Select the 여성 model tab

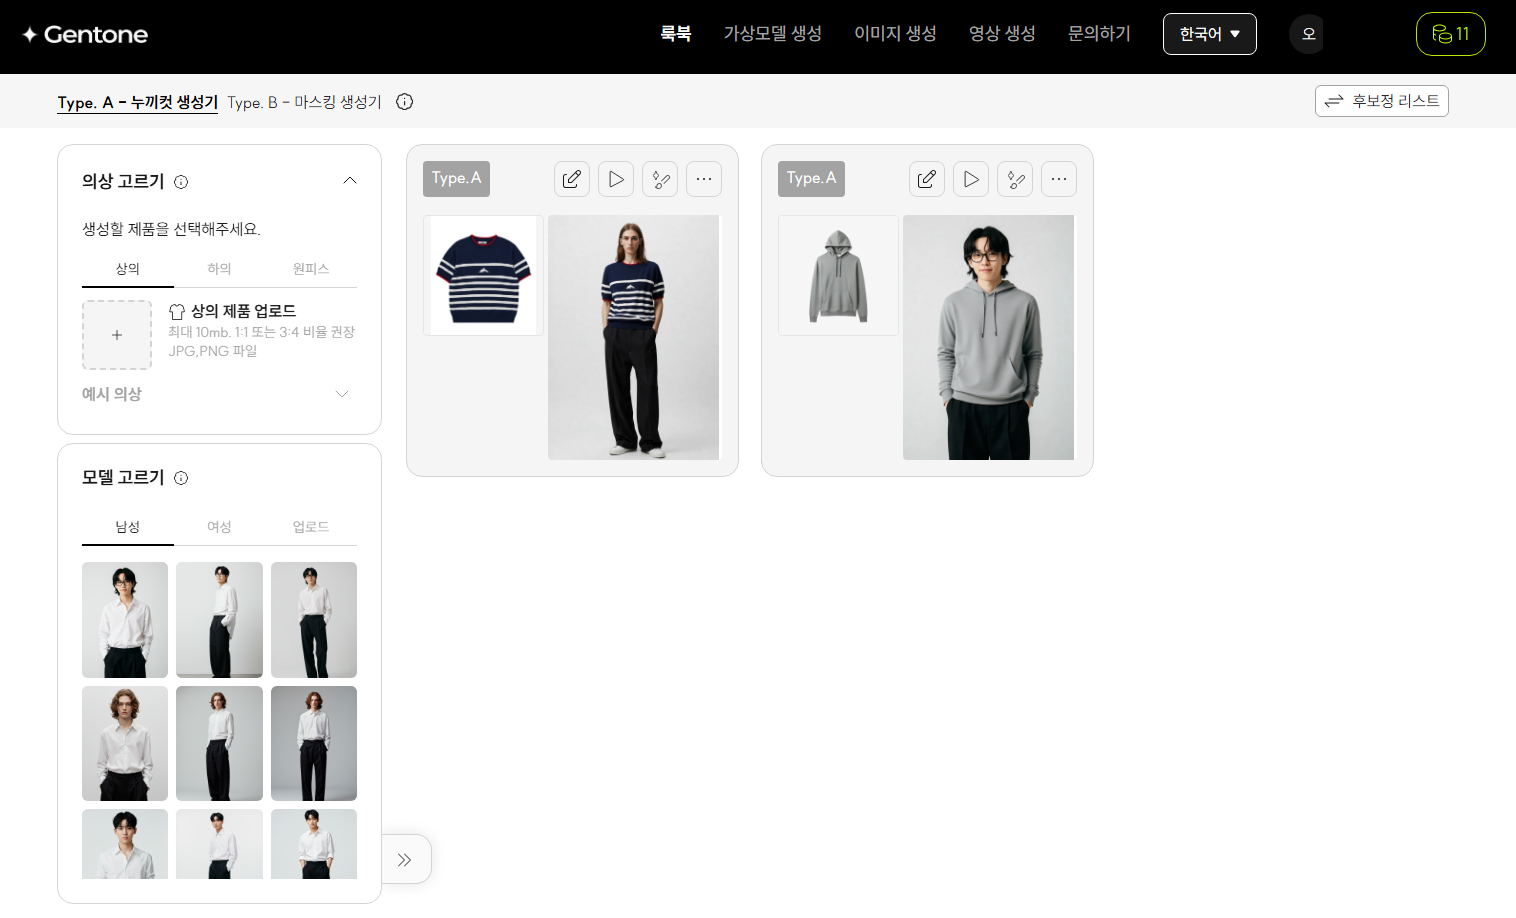219,527
